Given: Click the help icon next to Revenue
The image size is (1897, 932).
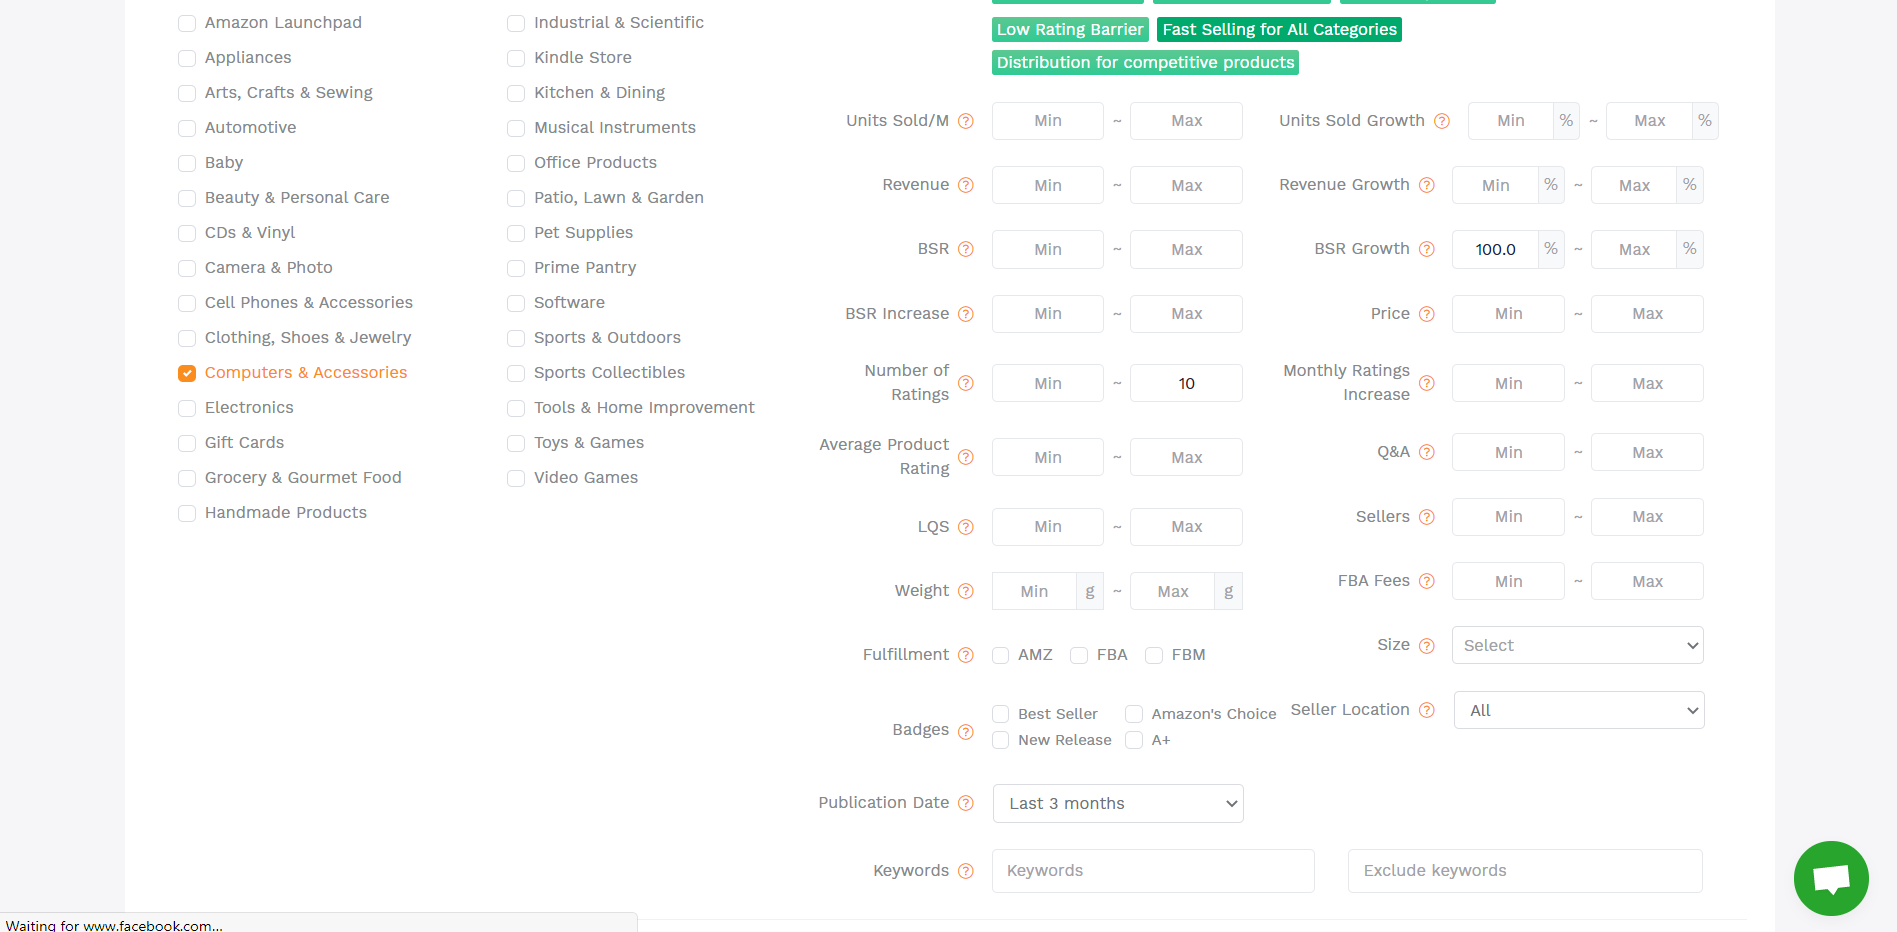Looking at the screenshot, I should (x=966, y=185).
